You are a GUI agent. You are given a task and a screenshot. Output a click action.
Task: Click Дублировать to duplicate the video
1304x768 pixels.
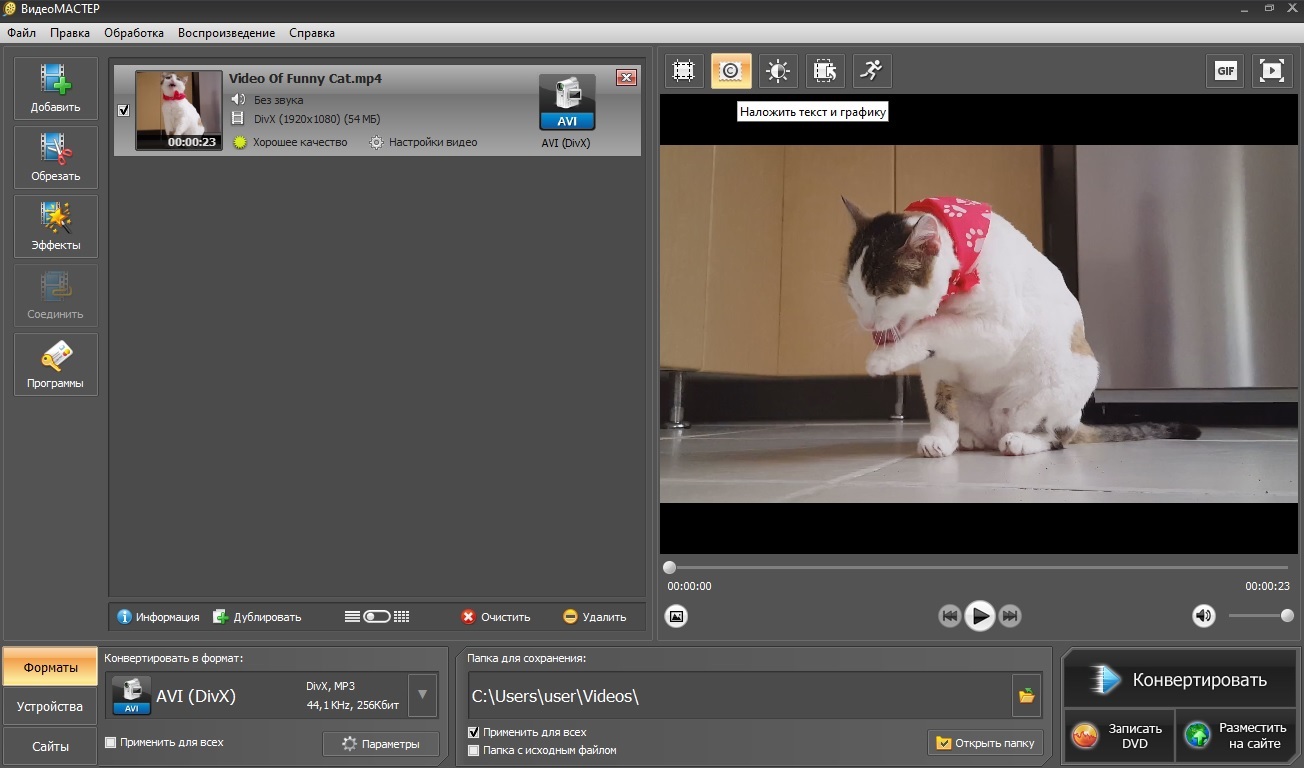click(x=257, y=617)
